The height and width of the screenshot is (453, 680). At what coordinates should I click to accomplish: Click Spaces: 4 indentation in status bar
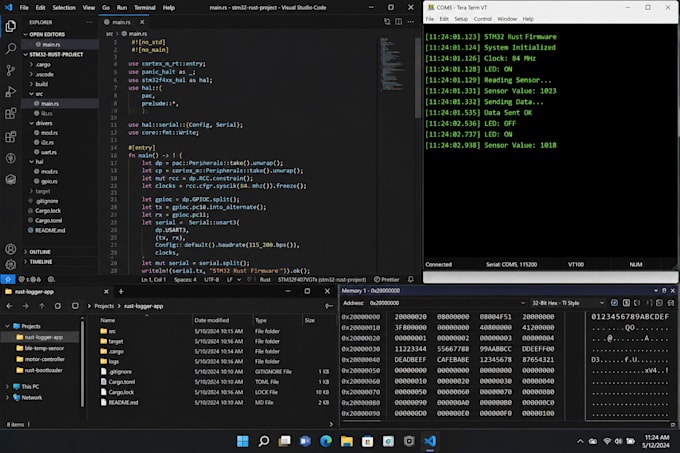pyautogui.click(x=185, y=280)
